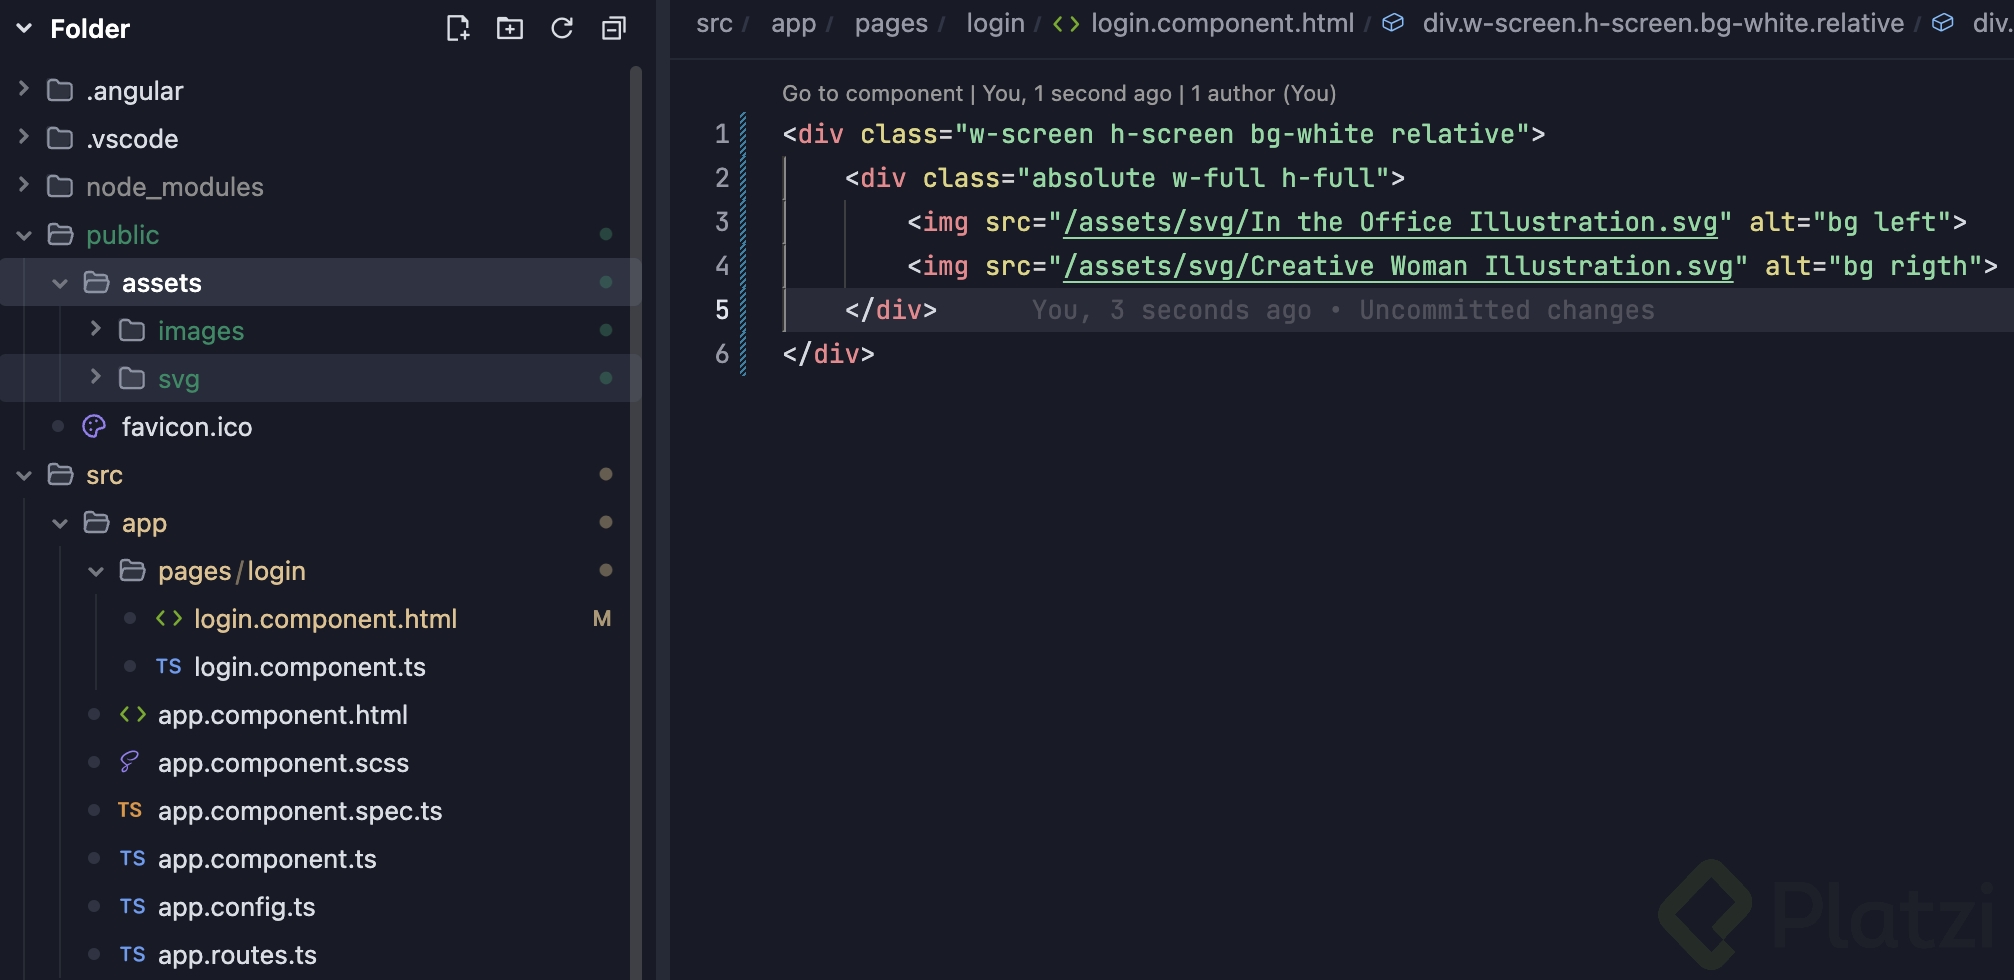Click the assets folder icon
This screenshot has width=2014, height=980.
tap(96, 282)
